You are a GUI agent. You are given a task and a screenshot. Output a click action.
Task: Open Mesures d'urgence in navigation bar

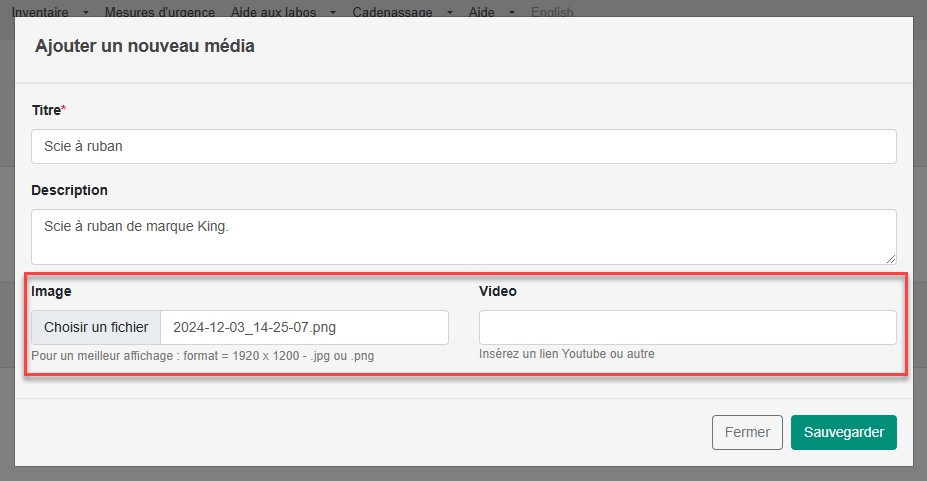[159, 12]
